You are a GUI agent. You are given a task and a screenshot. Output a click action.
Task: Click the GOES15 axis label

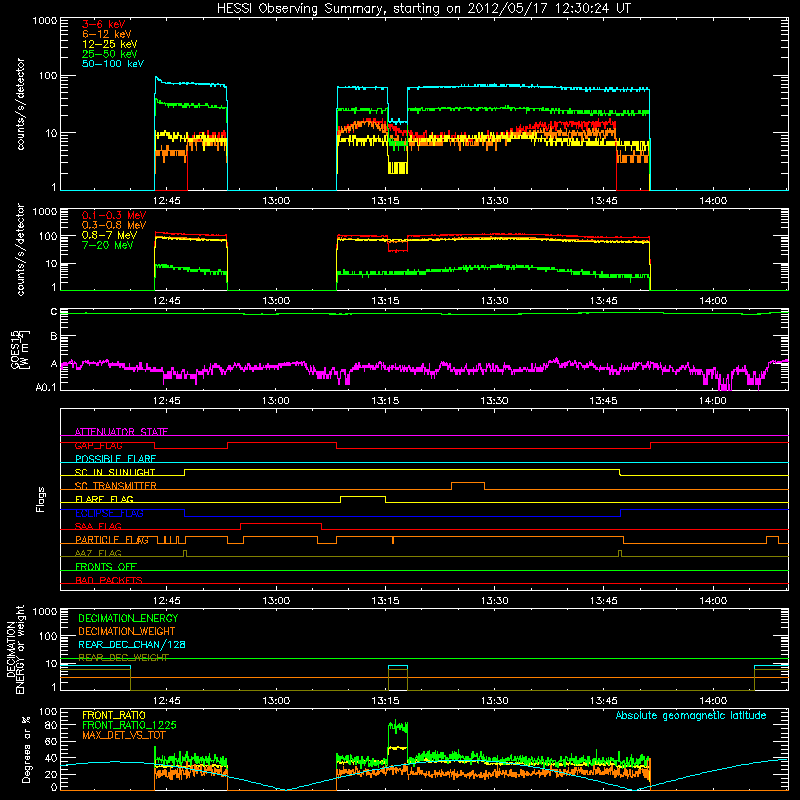pyautogui.click(x=20, y=350)
